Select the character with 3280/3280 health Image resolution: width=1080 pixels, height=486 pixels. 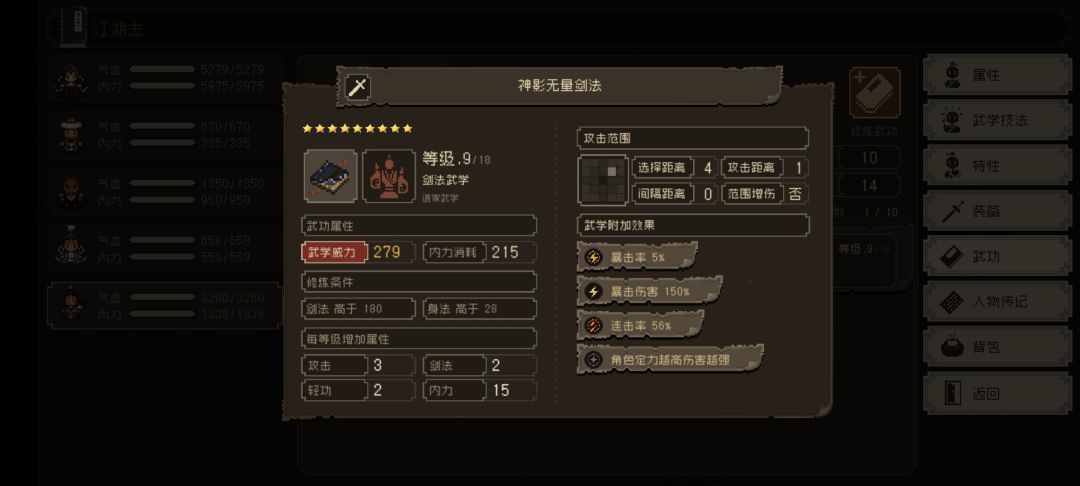tap(164, 306)
